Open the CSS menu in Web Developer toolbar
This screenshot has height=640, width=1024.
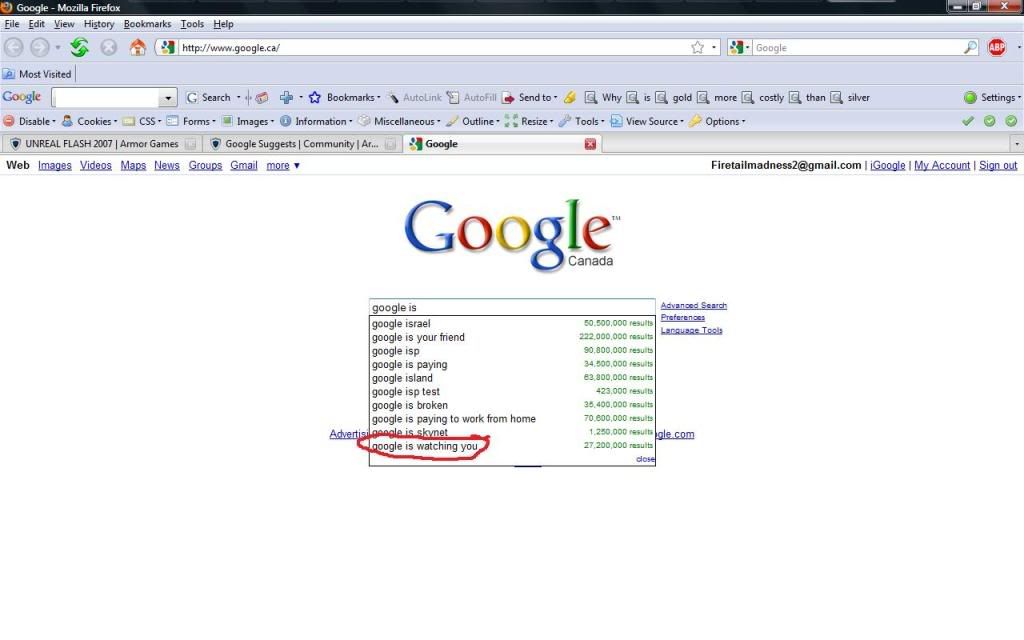point(142,121)
